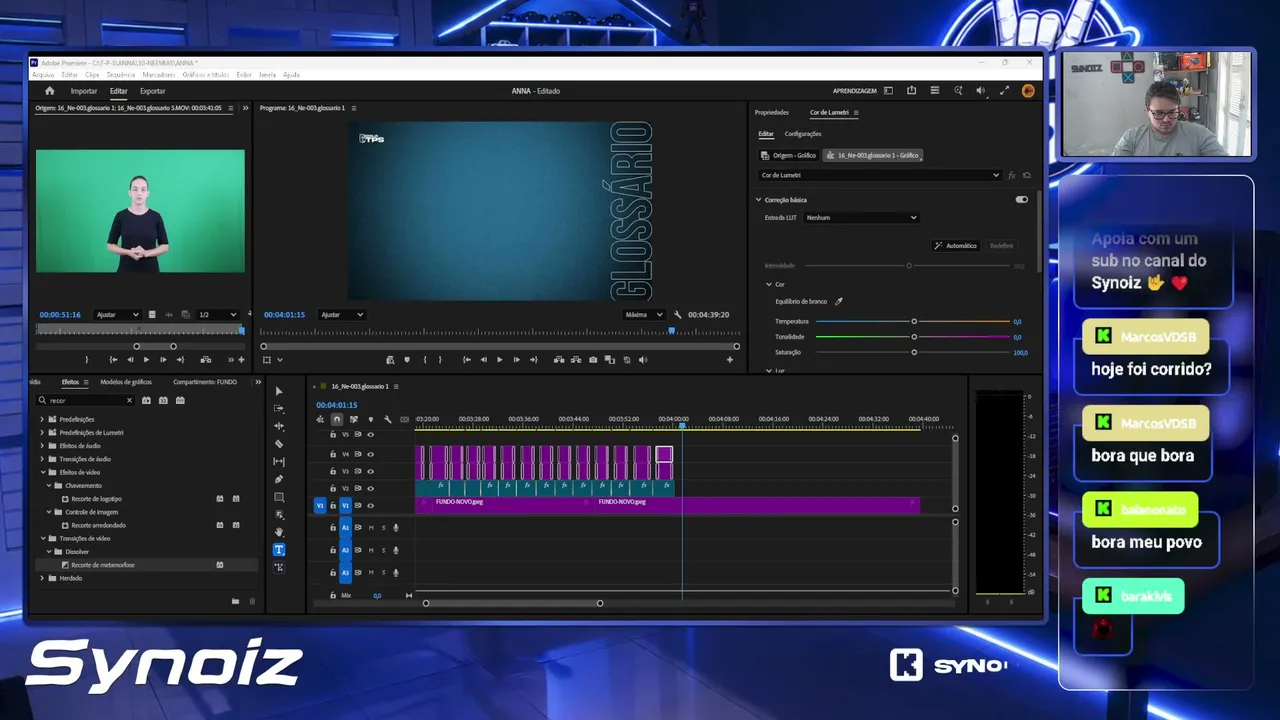1280x720 pixels.
Task: Open the Propriedades panel tab
Action: pyautogui.click(x=772, y=113)
